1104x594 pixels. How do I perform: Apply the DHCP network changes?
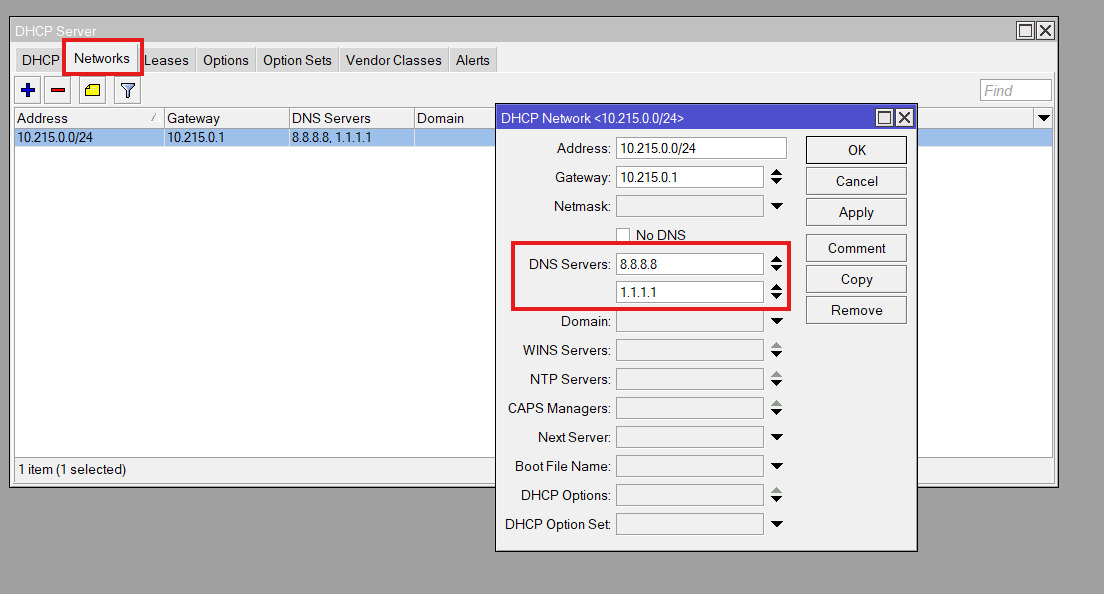[x=855, y=211]
